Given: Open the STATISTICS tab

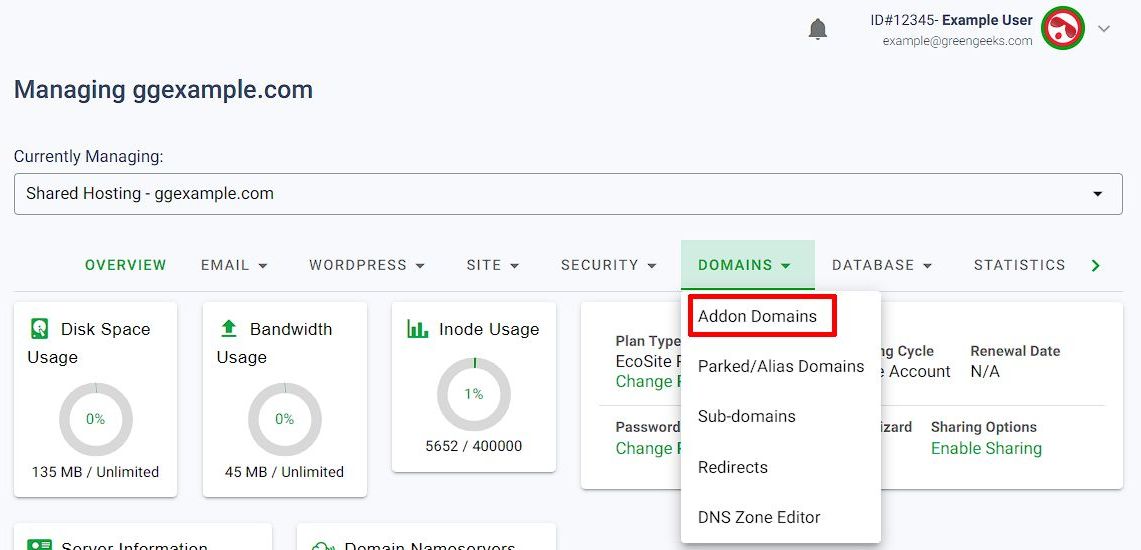Looking at the screenshot, I should coord(1019,266).
